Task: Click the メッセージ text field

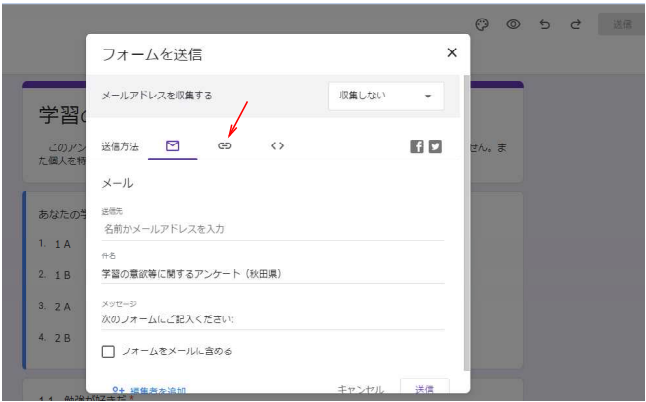Action: (x=273, y=319)
